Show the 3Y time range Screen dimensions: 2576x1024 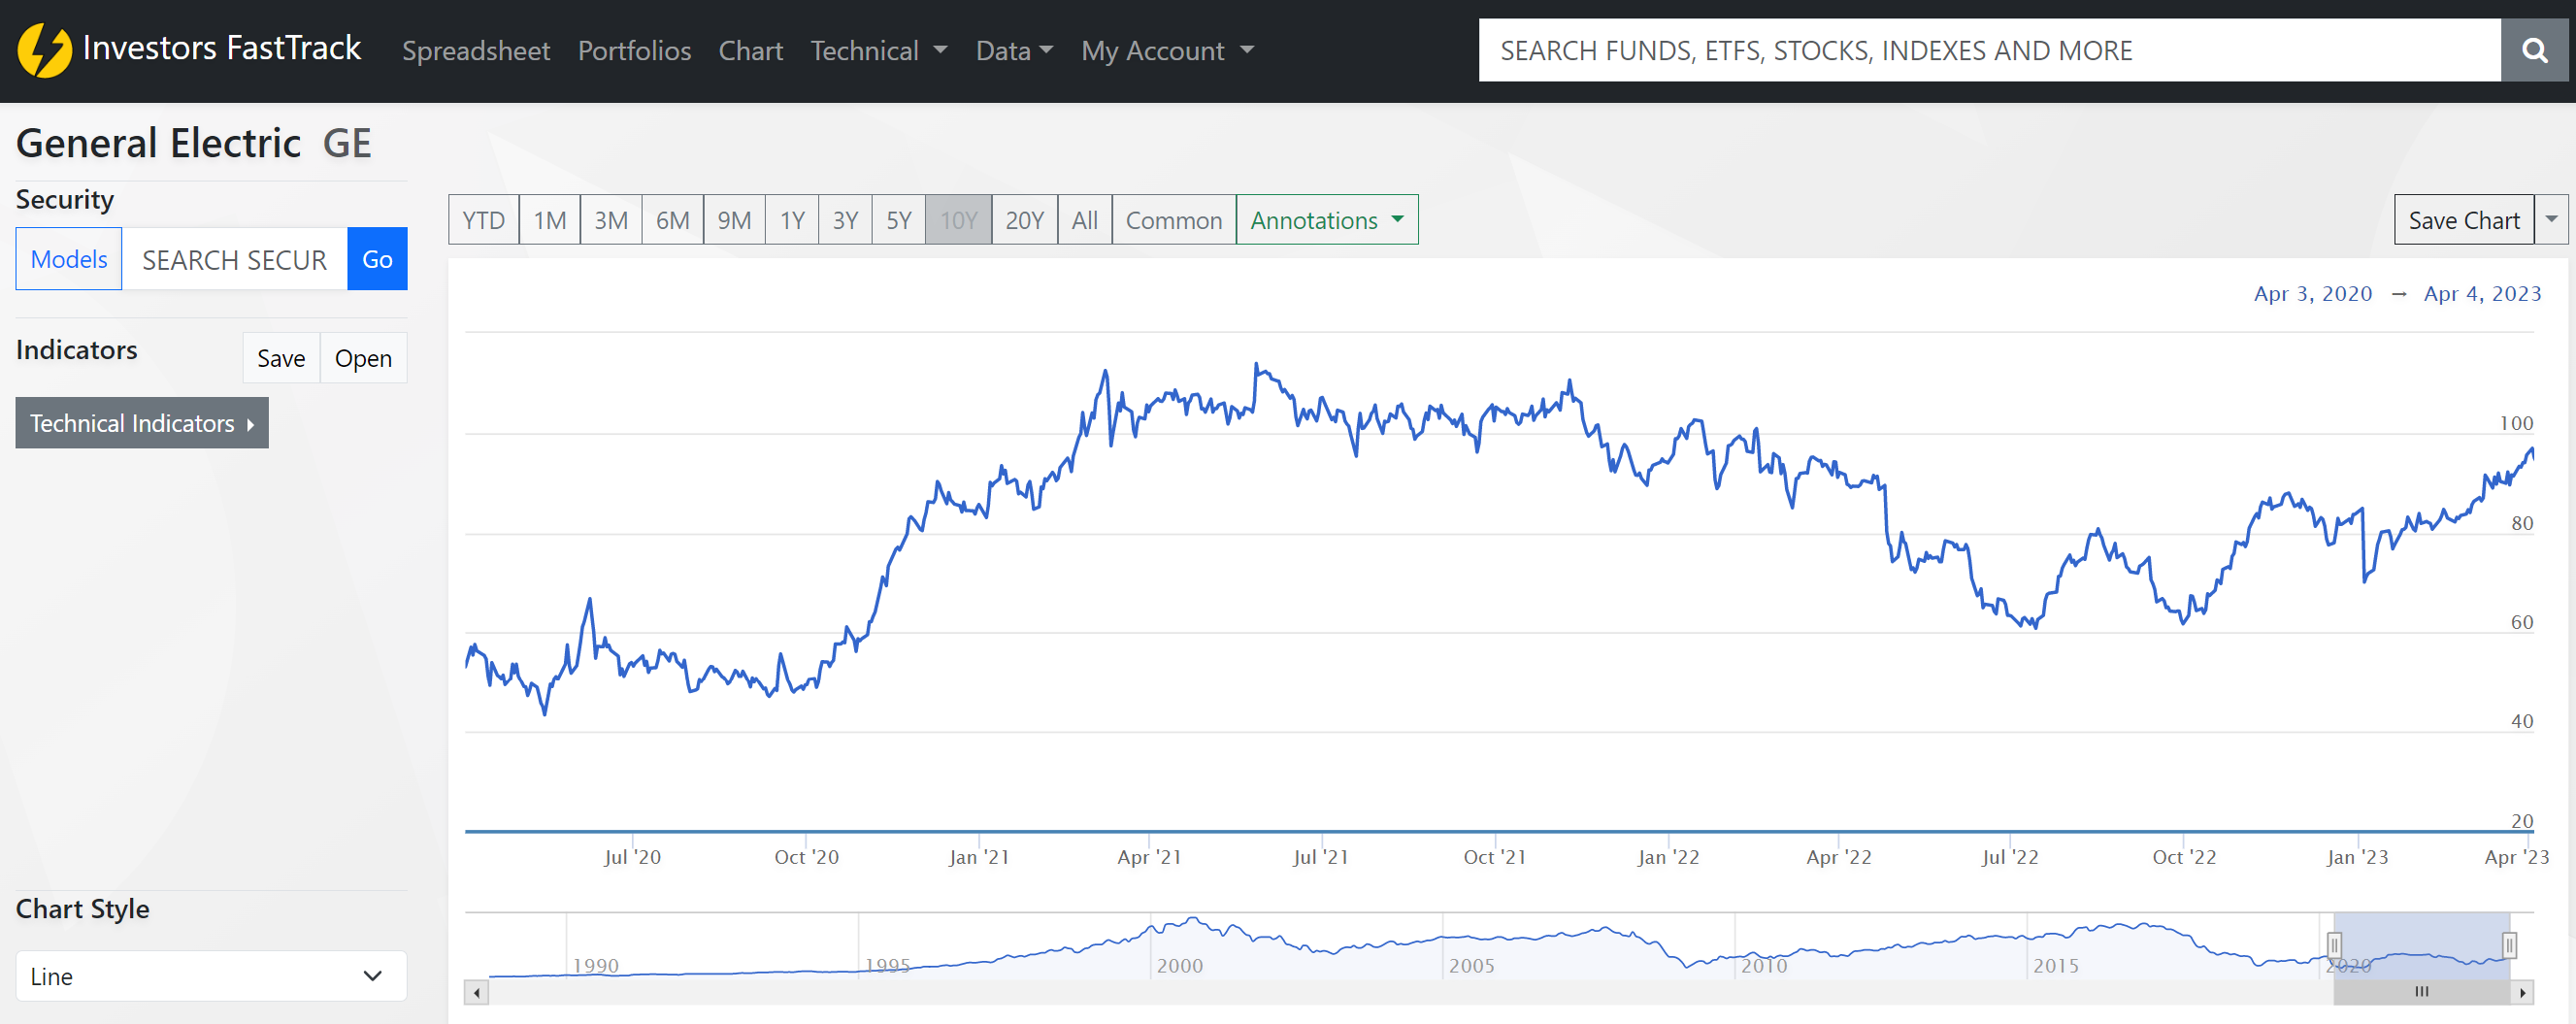coord(846,220)
